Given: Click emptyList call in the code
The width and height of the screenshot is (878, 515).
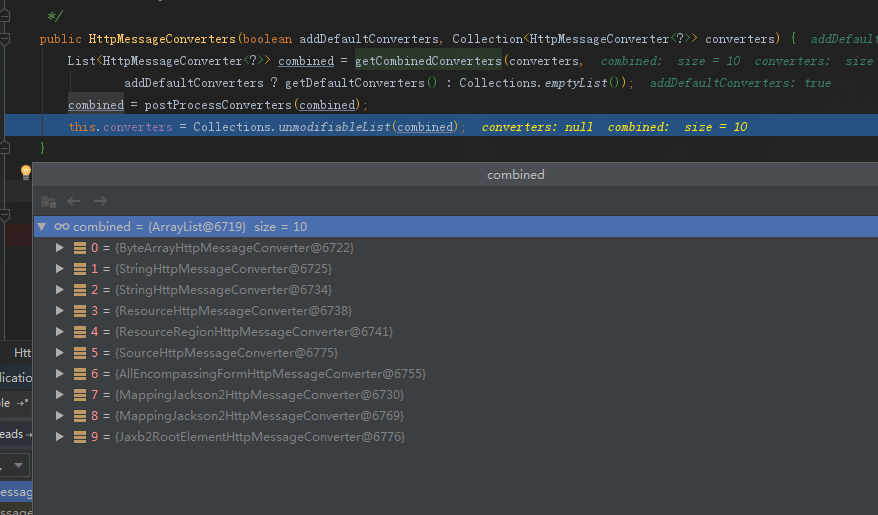Looking at the screenshot, I should (x=576, y=83).
